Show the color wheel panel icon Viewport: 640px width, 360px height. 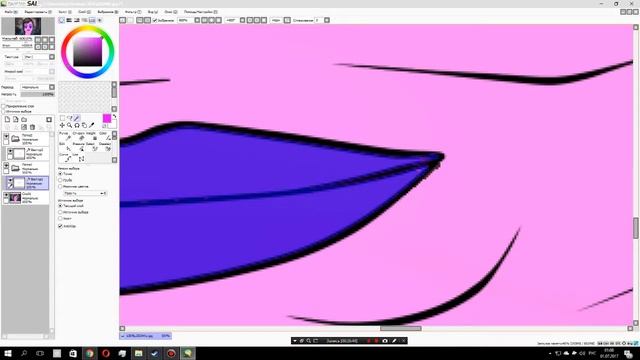click(61, 20)
